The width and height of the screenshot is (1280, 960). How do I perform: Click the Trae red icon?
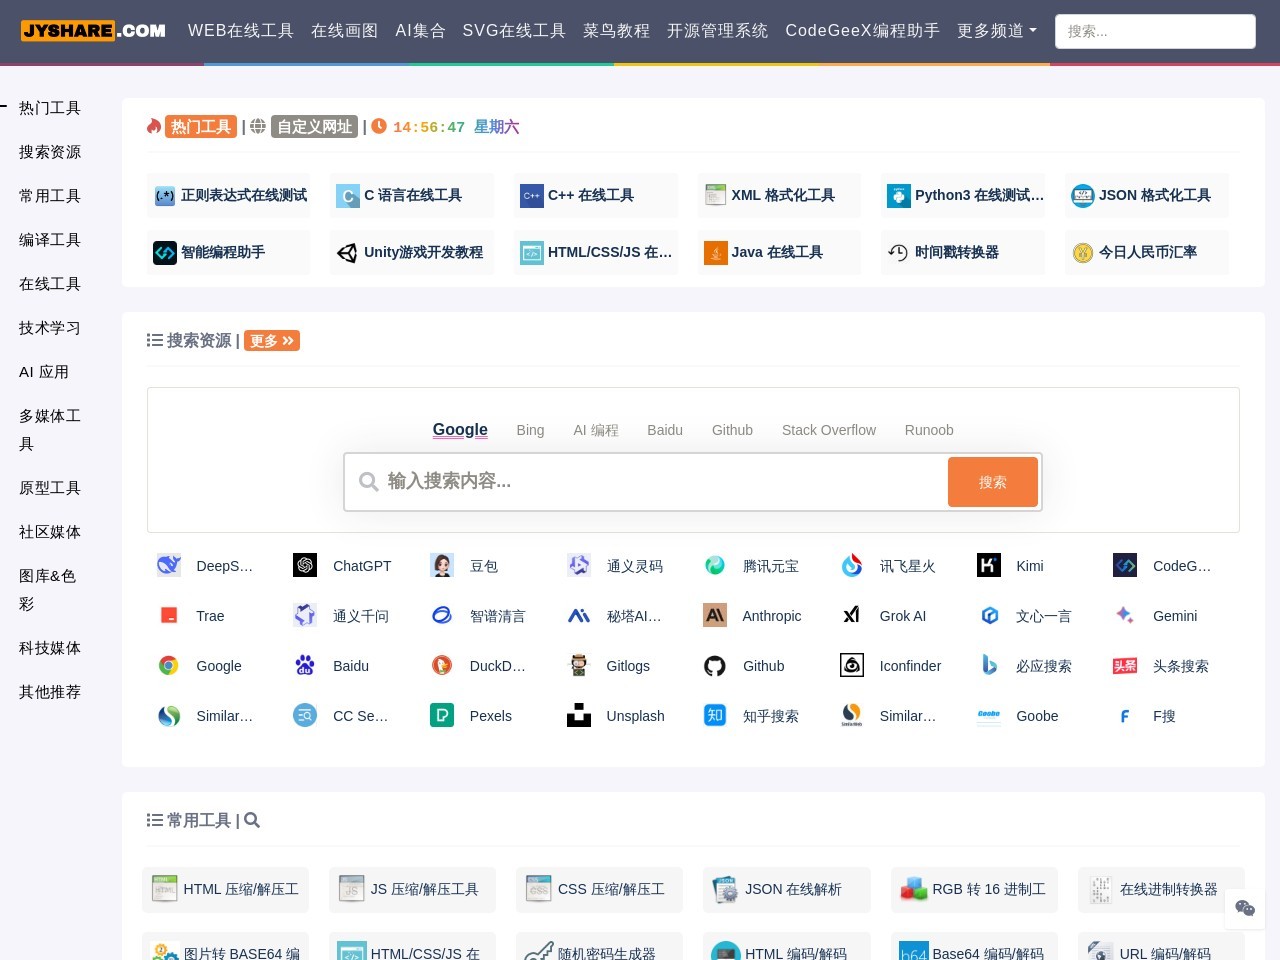point(168,615)
